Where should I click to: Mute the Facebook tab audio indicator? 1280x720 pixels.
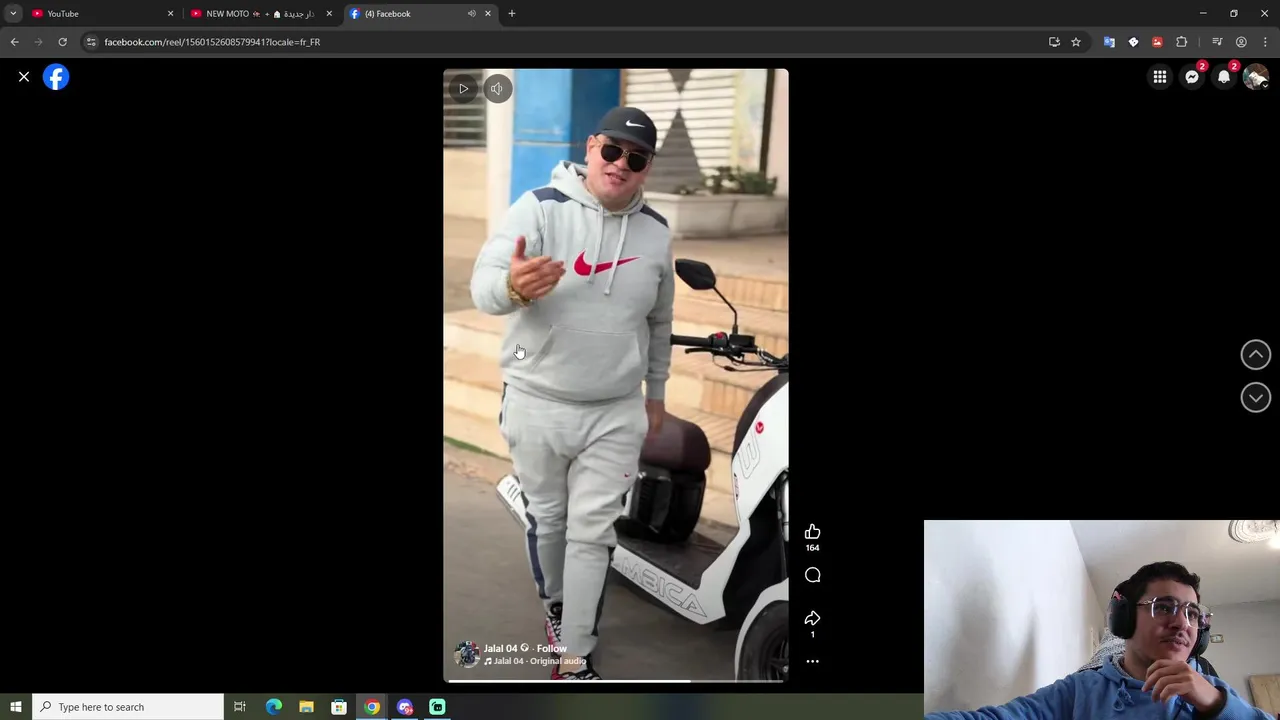pos(471,14)
